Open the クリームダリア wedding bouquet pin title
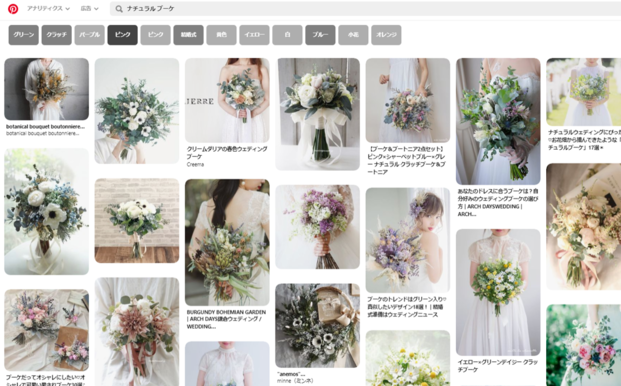 pyautogui.click(x=227, y=153)
